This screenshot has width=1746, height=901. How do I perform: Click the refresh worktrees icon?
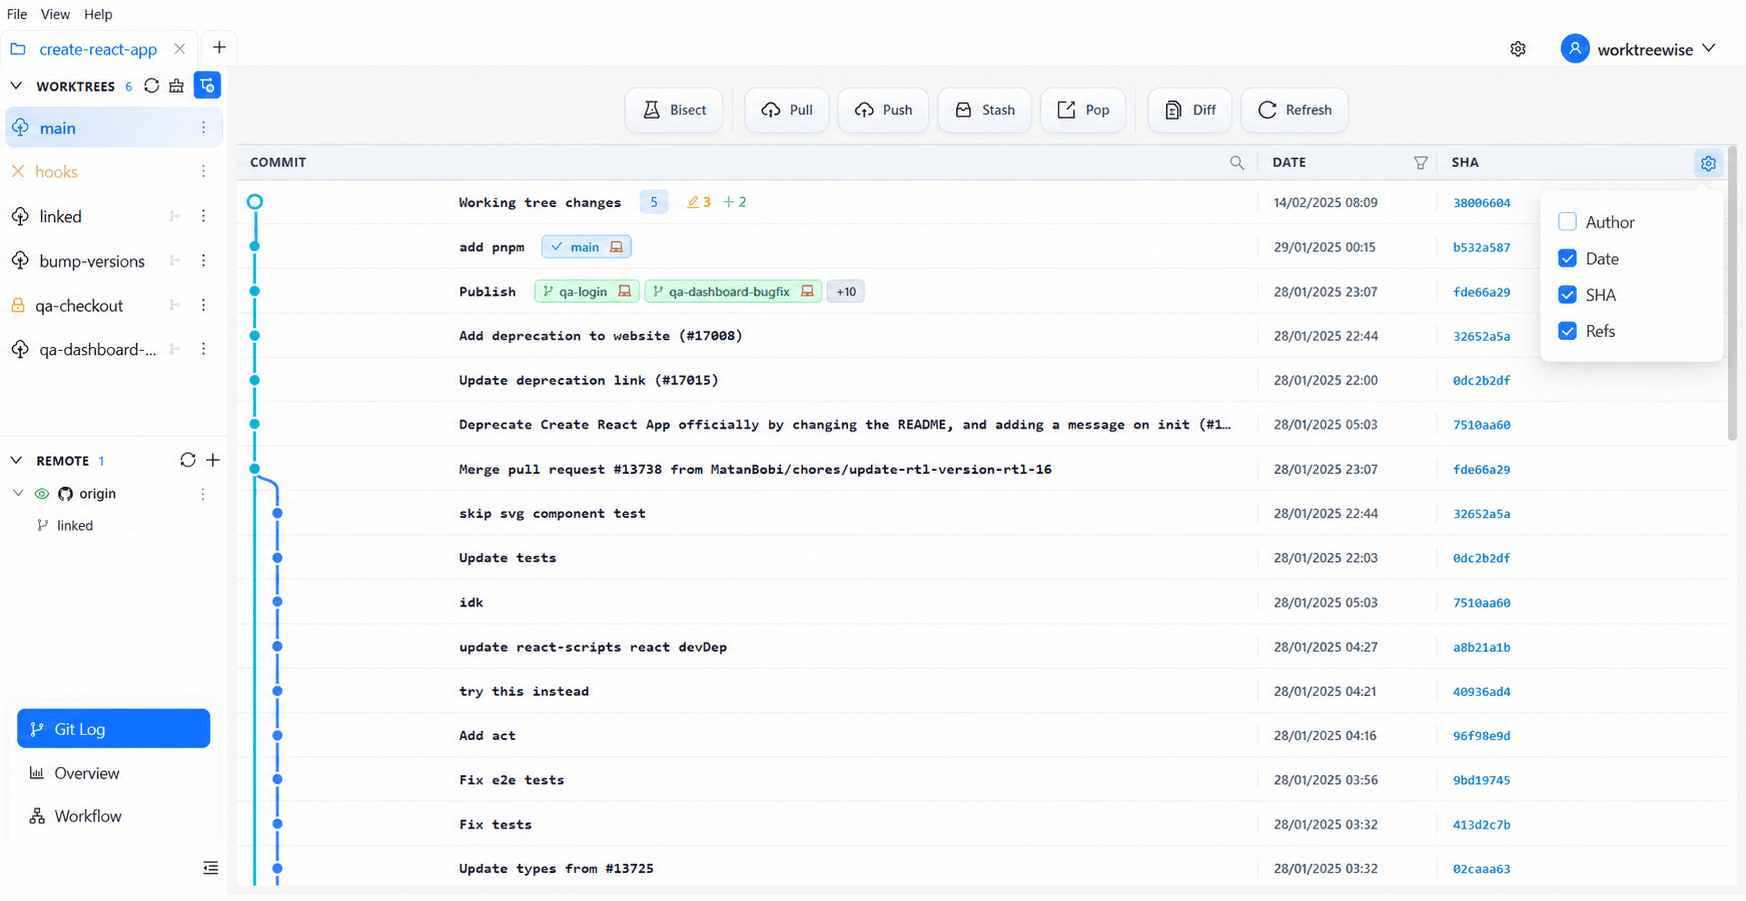pyautogui.click(x=151, y=86)
